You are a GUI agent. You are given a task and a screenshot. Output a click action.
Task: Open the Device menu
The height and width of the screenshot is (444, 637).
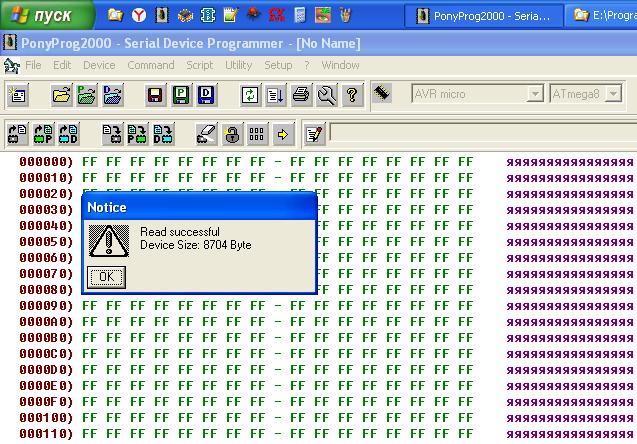click(99, 65)
